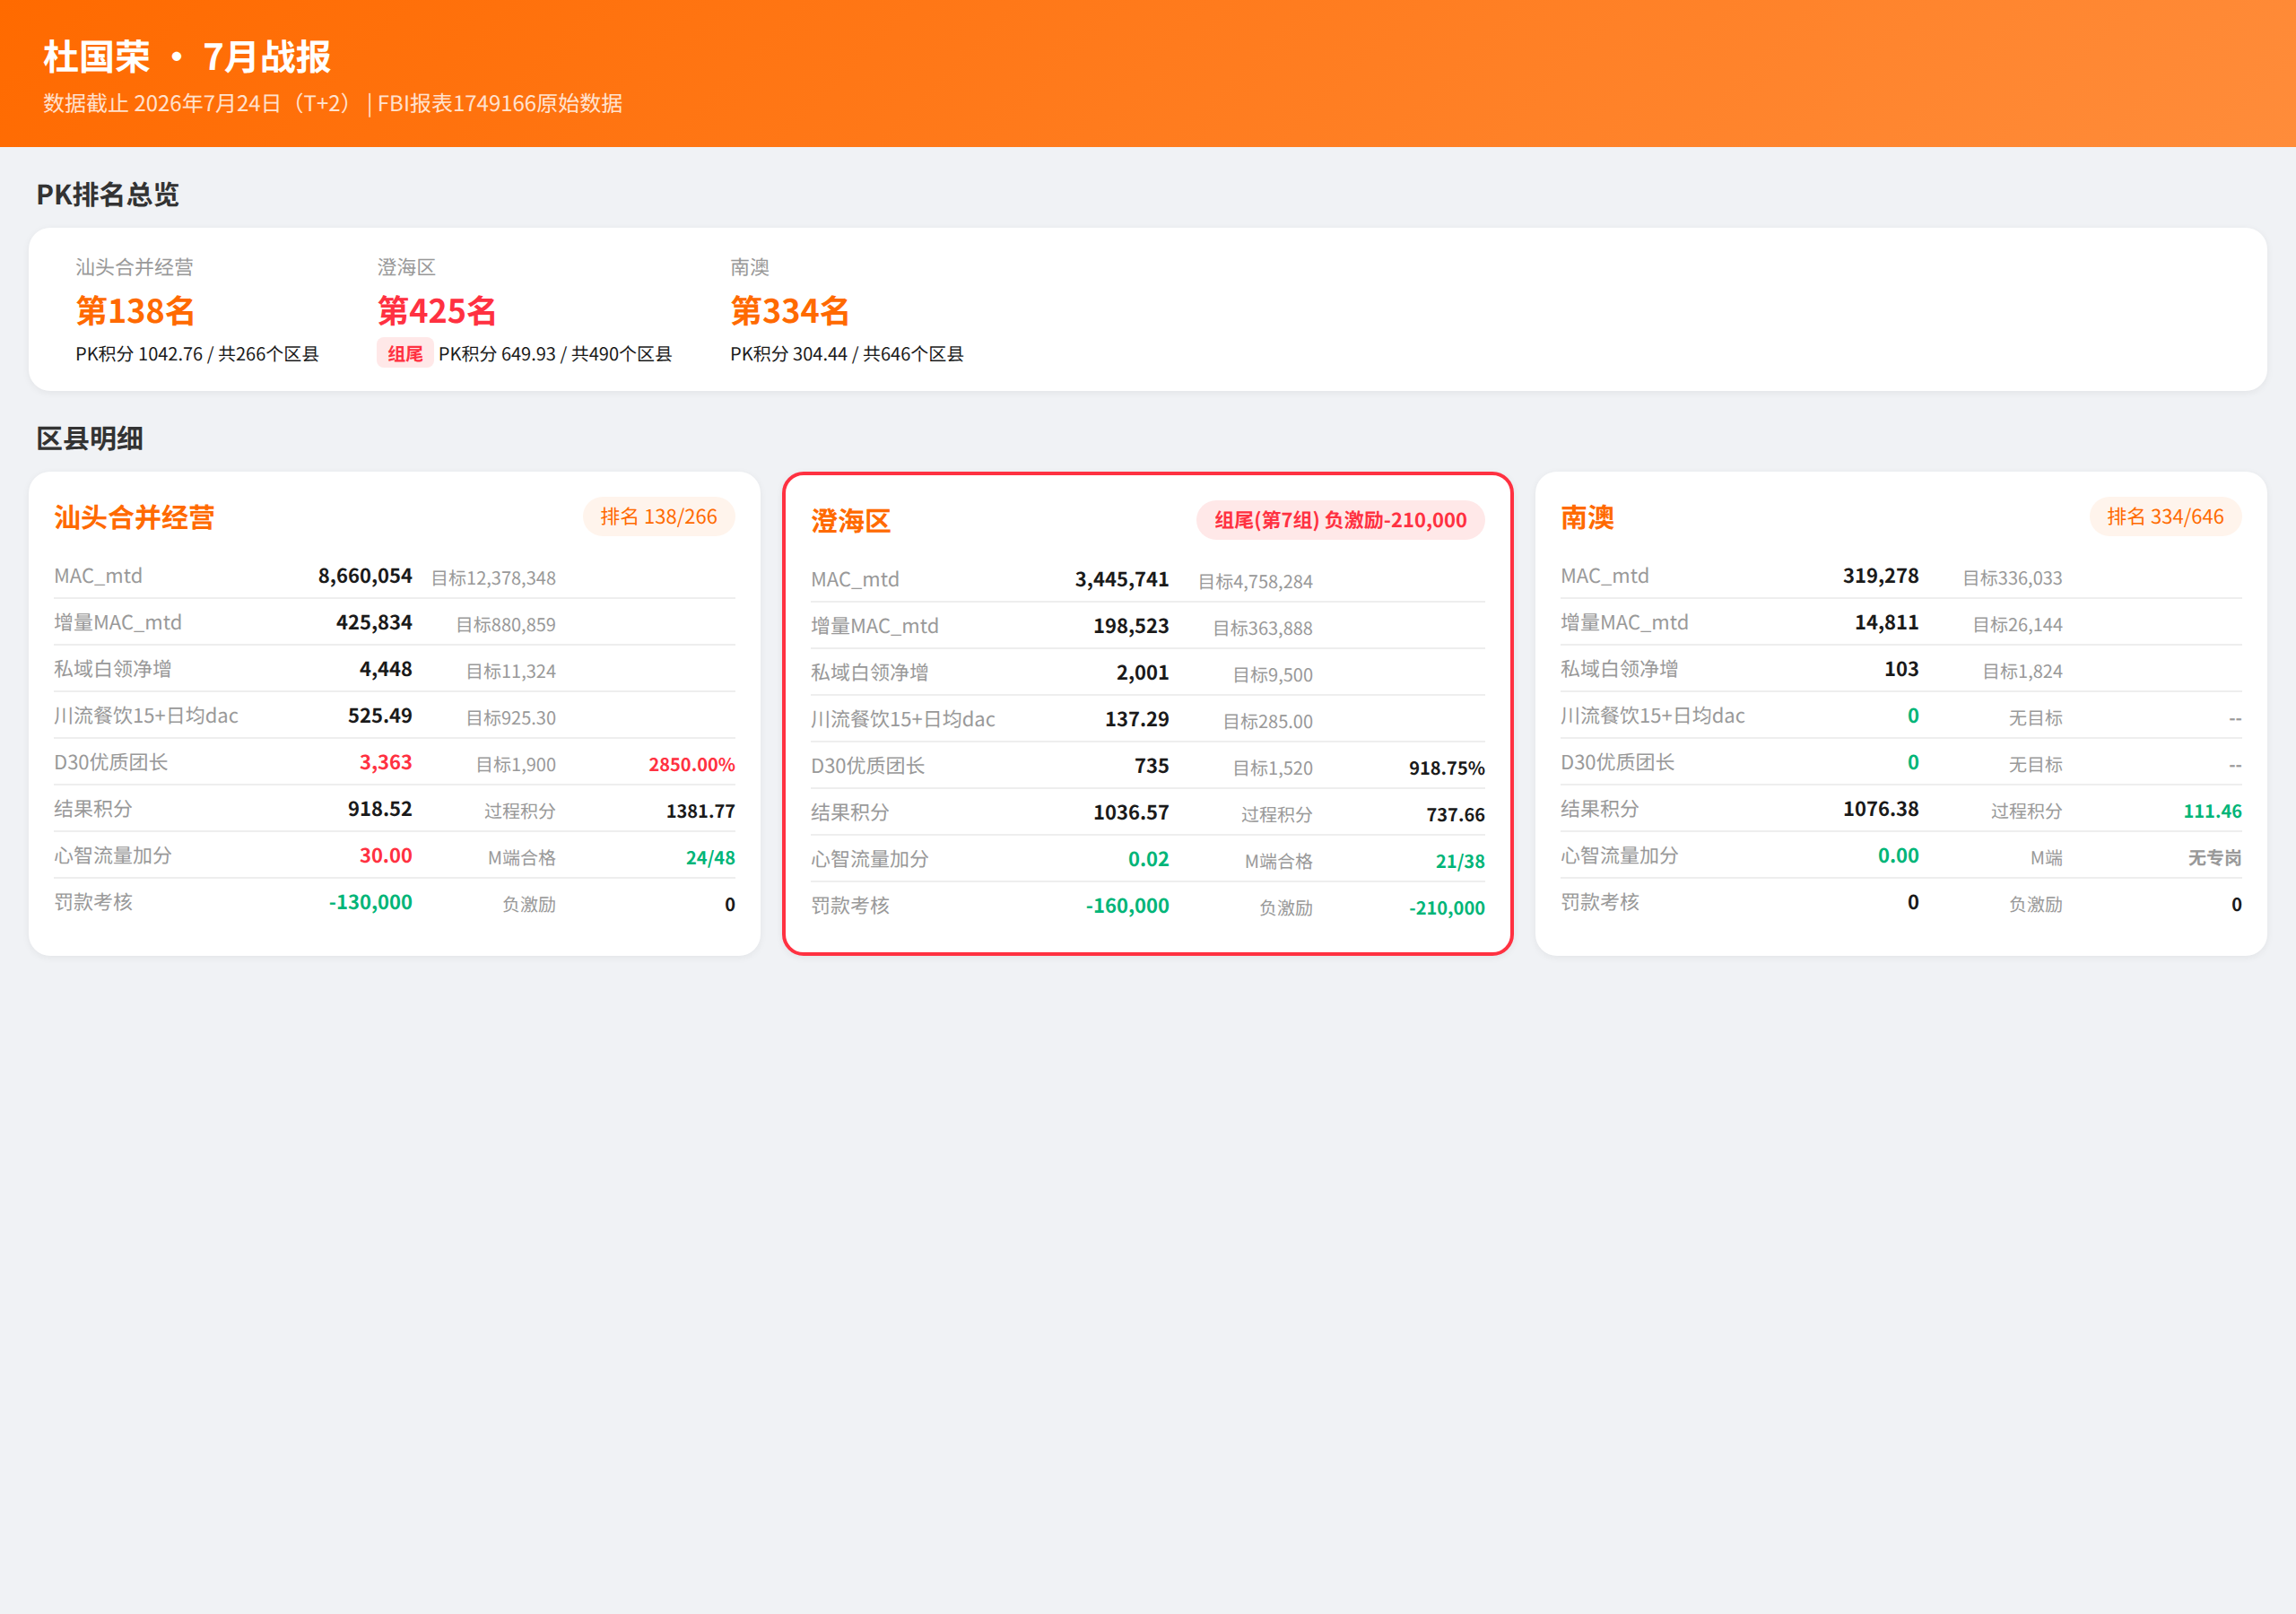Click the 杜国荣 · 7月战报 page title

pyautogui.click(x=187, y=57)
